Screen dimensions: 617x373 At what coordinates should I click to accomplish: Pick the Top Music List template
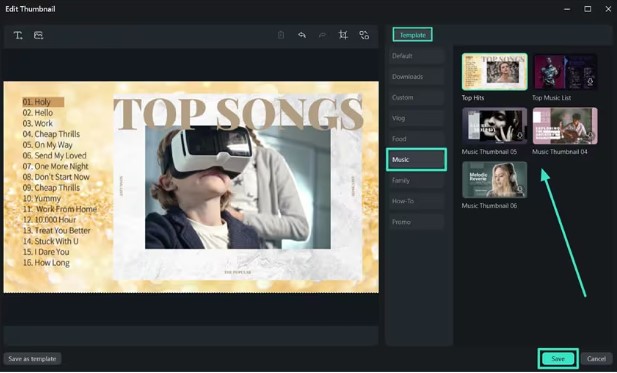coord(565,72)
